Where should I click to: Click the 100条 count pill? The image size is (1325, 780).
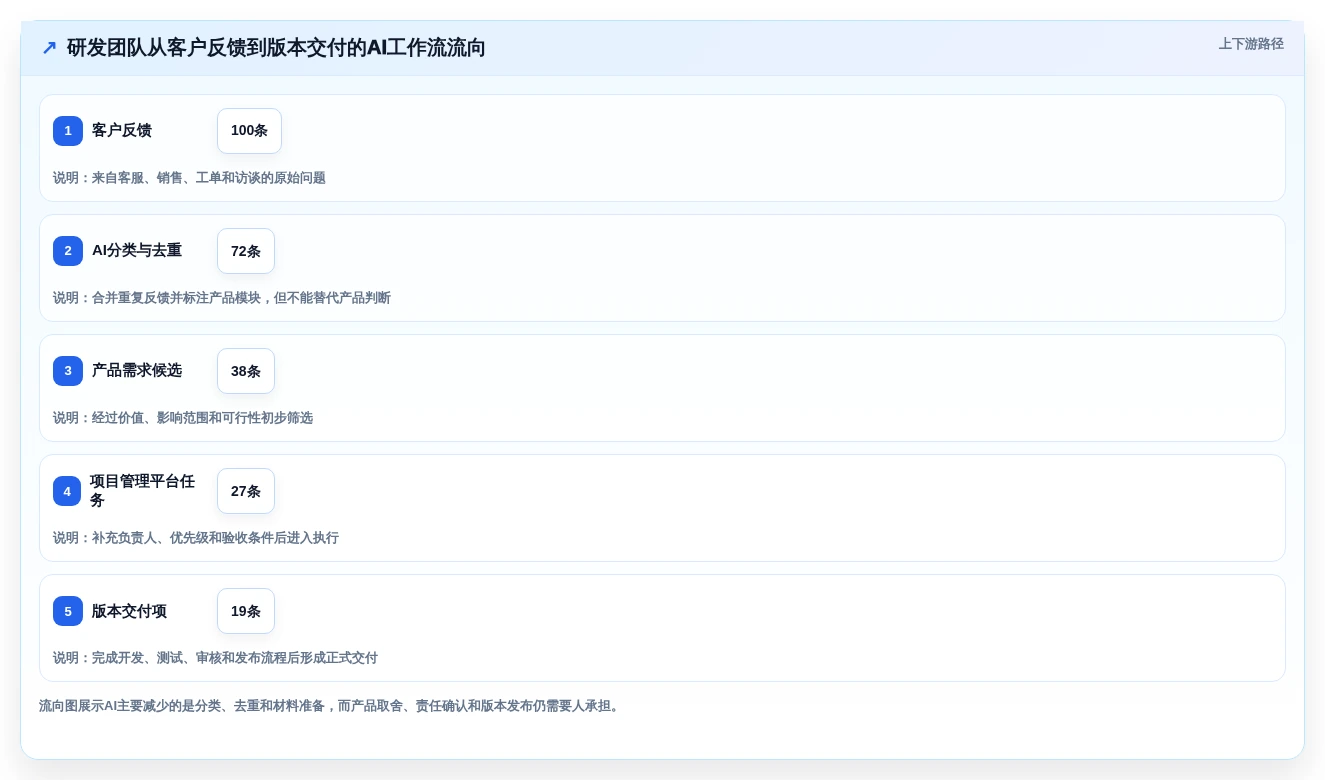(x=249, y=131)
